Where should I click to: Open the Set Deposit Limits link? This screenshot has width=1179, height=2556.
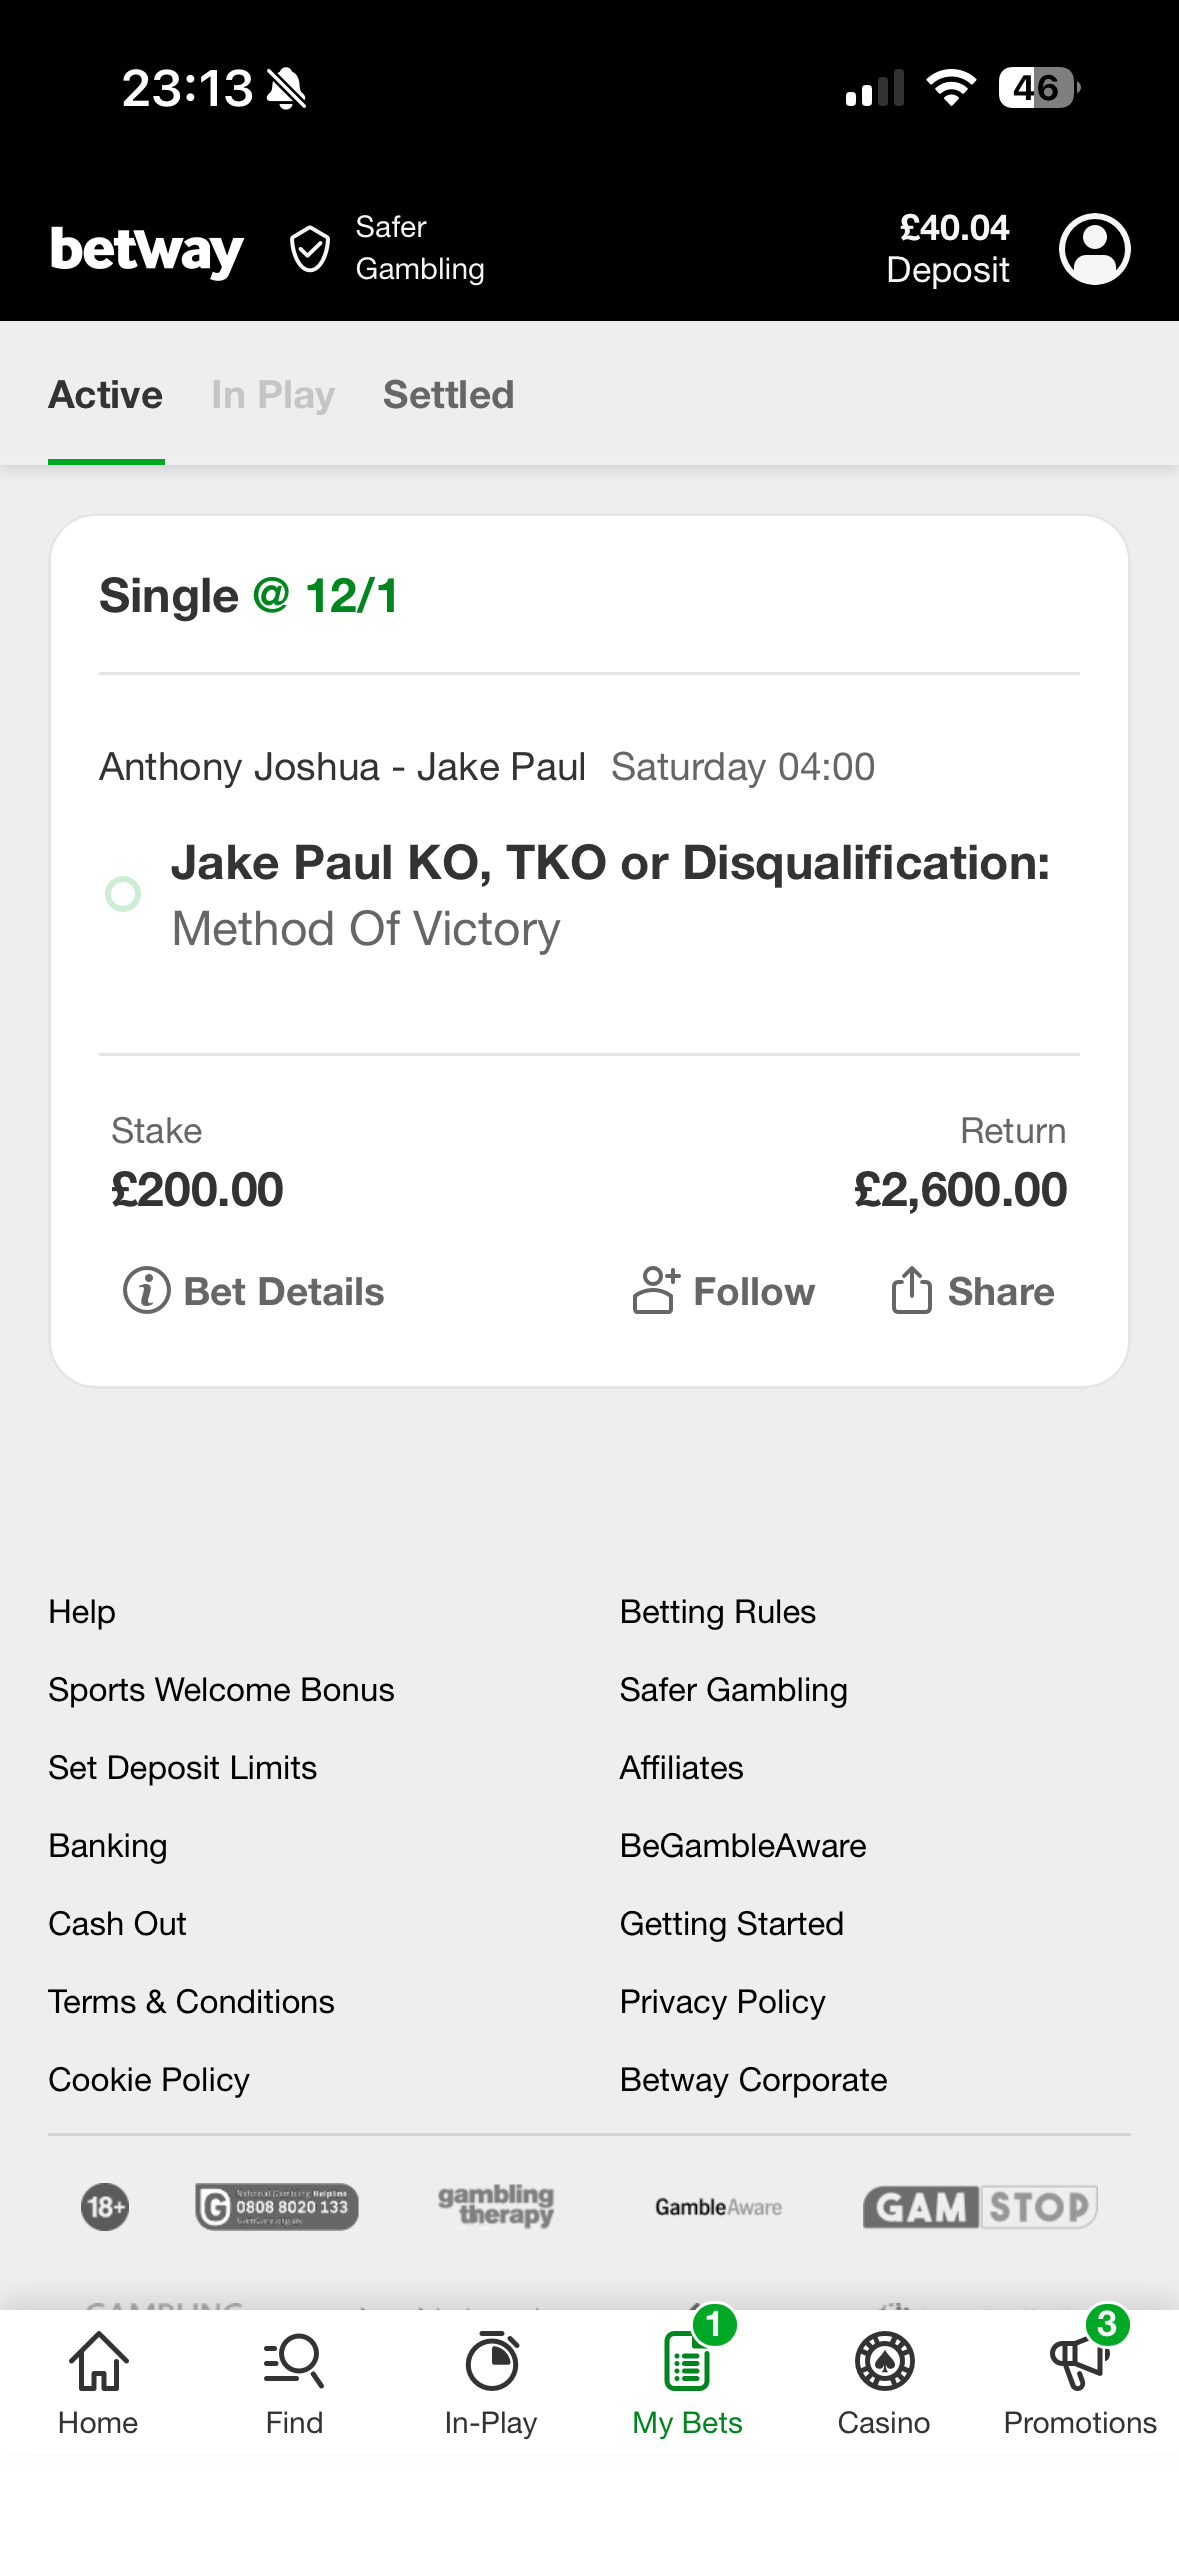tap(182, 1768)
